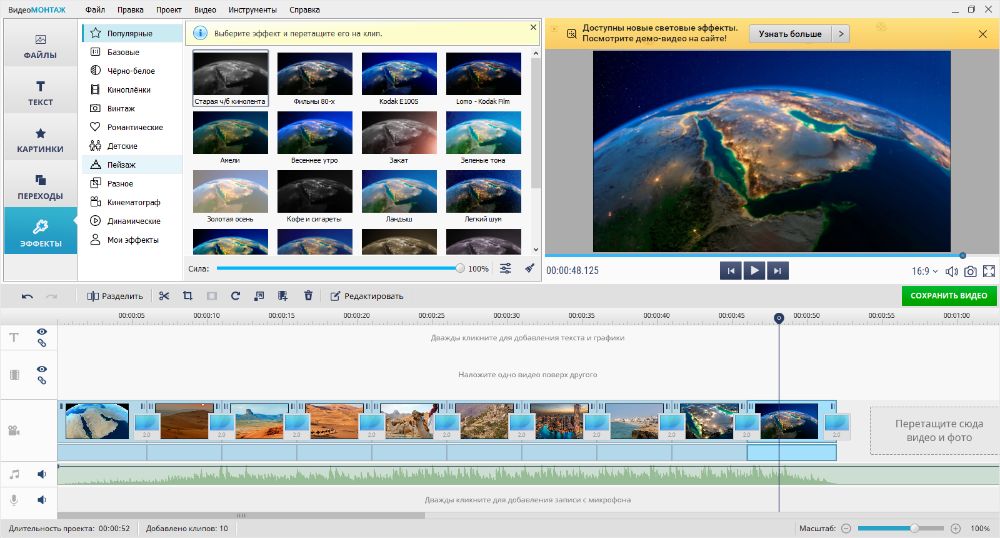The height and width of the screenshot is (538, 1000).
Task: Take a snapshot with the camera icon
Action: 970,271
